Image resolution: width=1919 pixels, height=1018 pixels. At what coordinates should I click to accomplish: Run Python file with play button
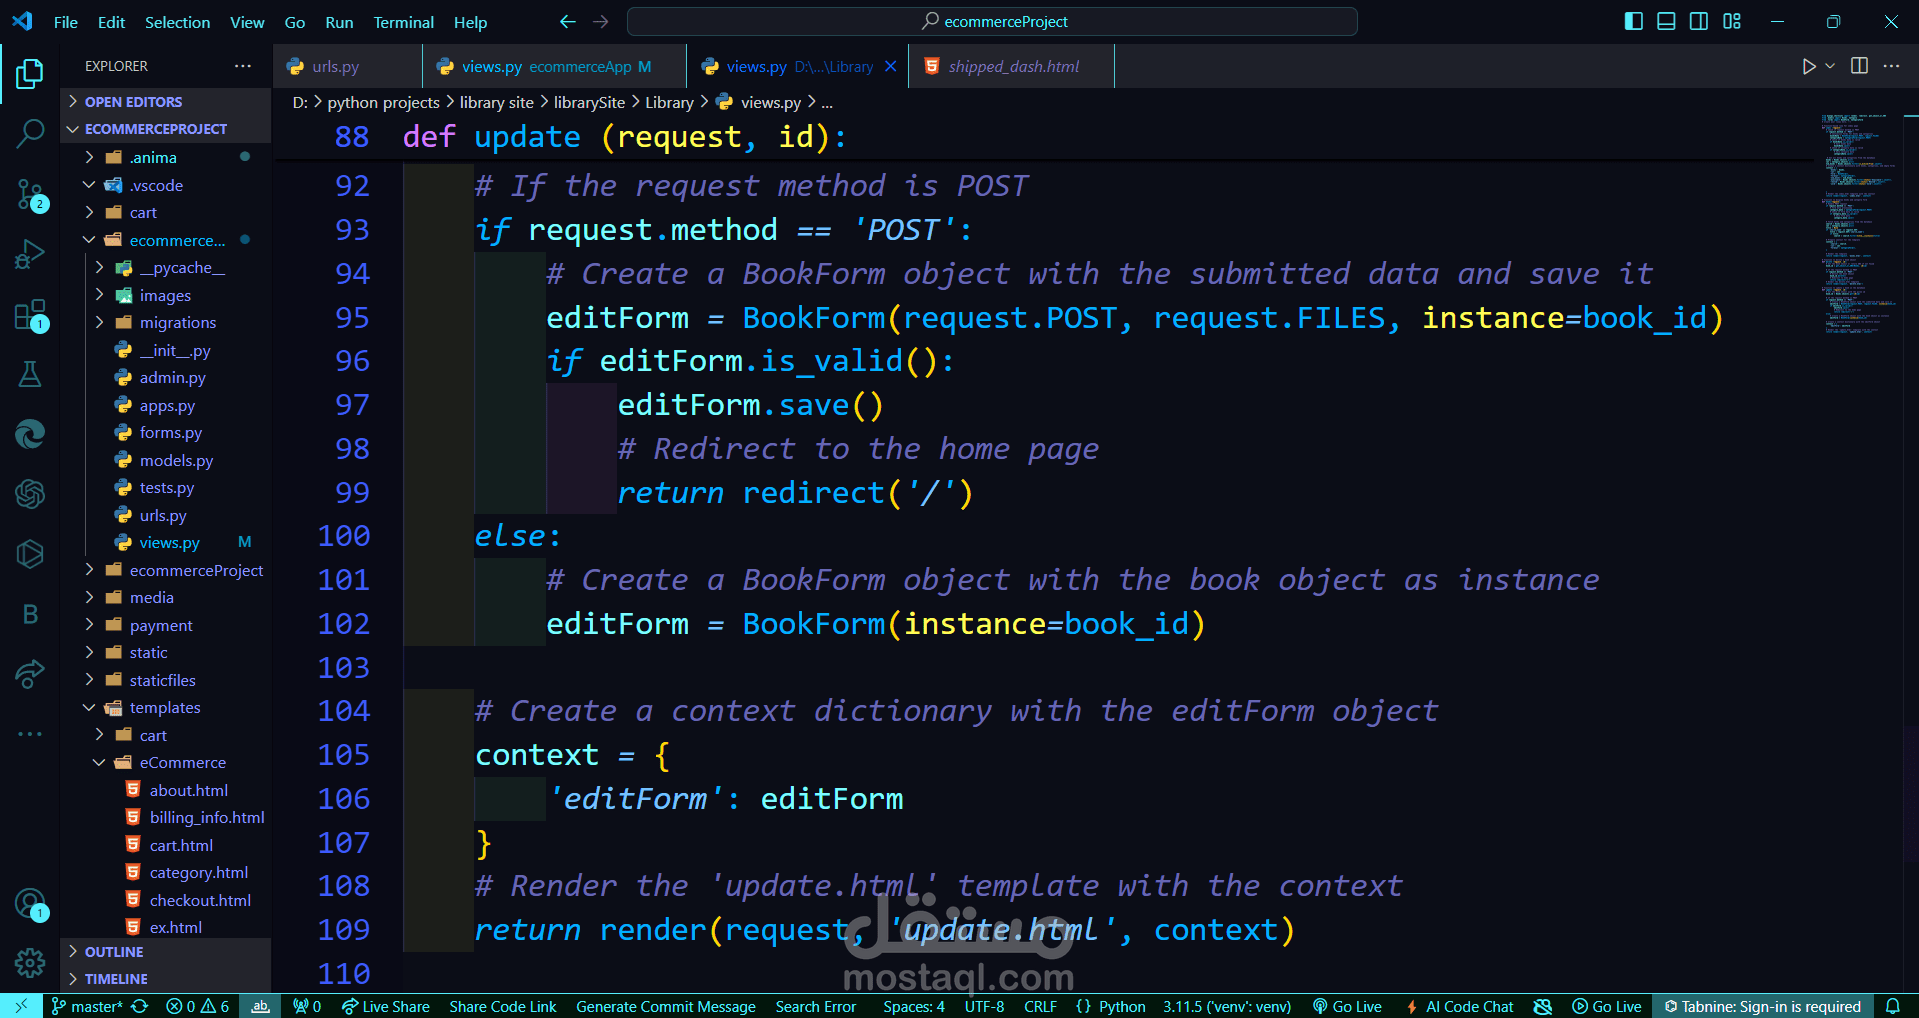[1808, 66]
